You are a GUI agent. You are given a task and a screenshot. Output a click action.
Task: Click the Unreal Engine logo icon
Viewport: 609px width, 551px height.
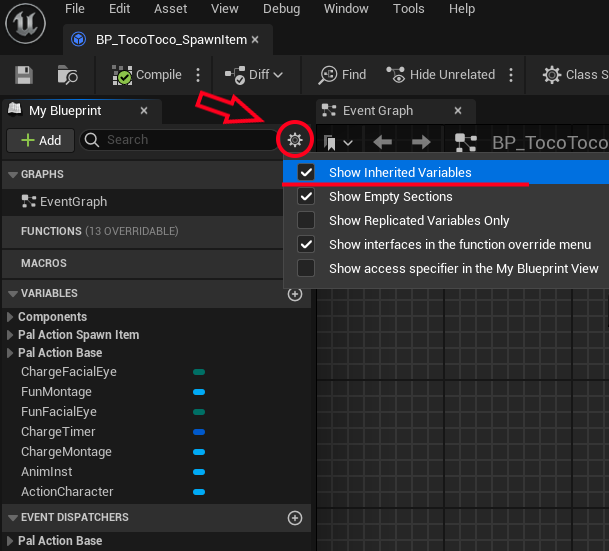[x=25, y=24]
